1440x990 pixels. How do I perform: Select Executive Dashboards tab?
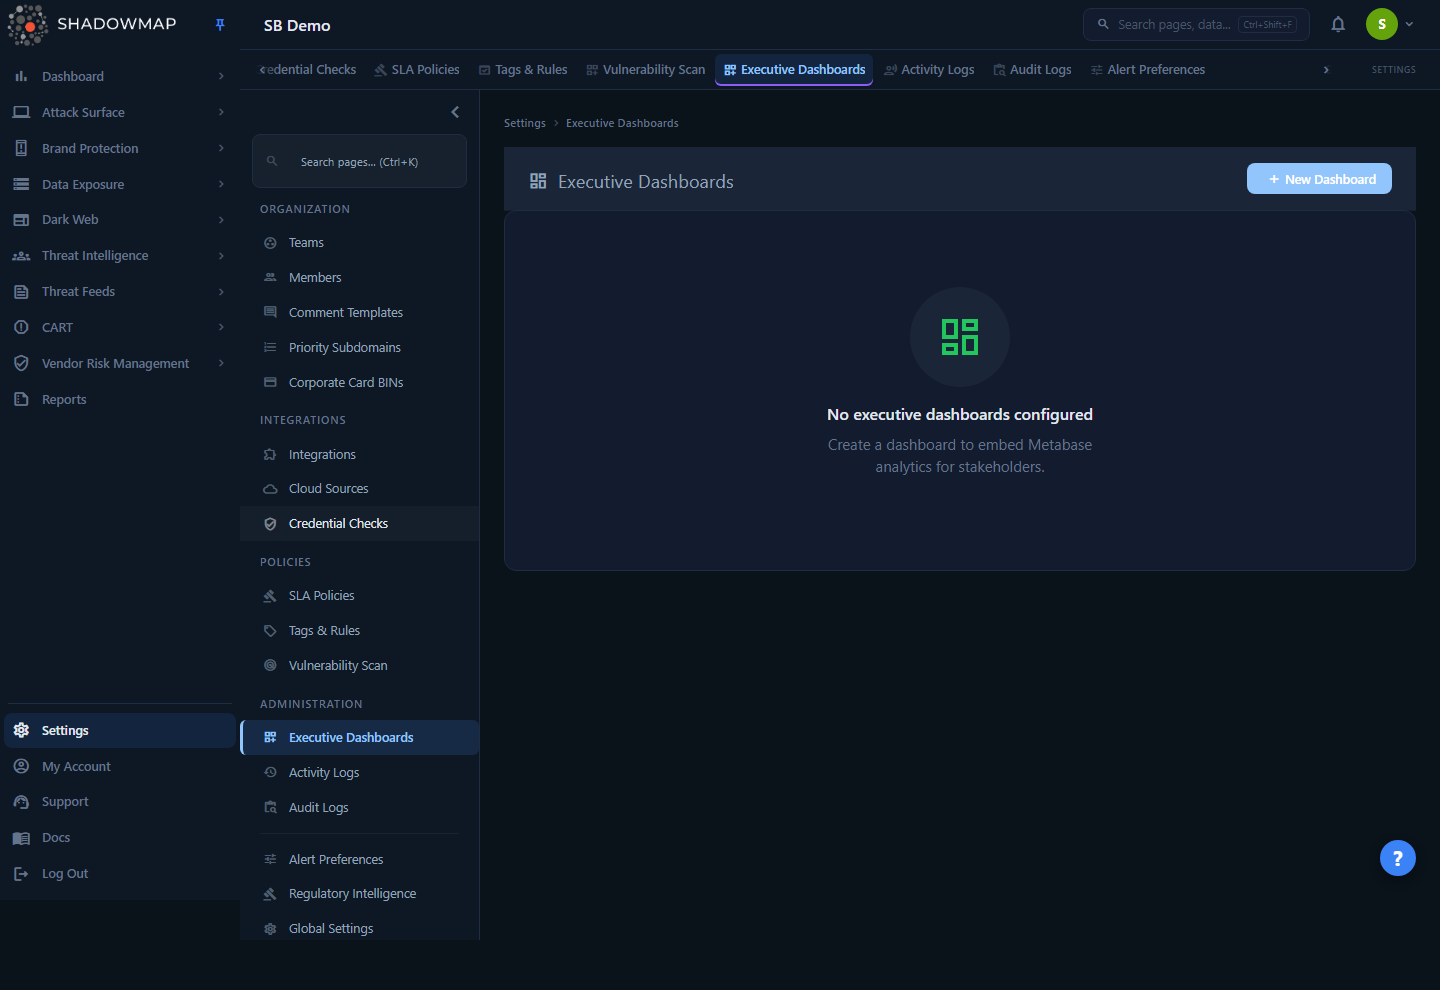[x=794, y=70]
